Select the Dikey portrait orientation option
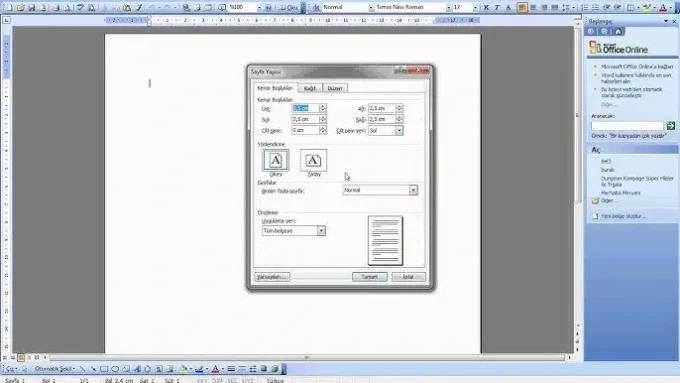This screenshot has width=680, height=383. coord(276,160)
